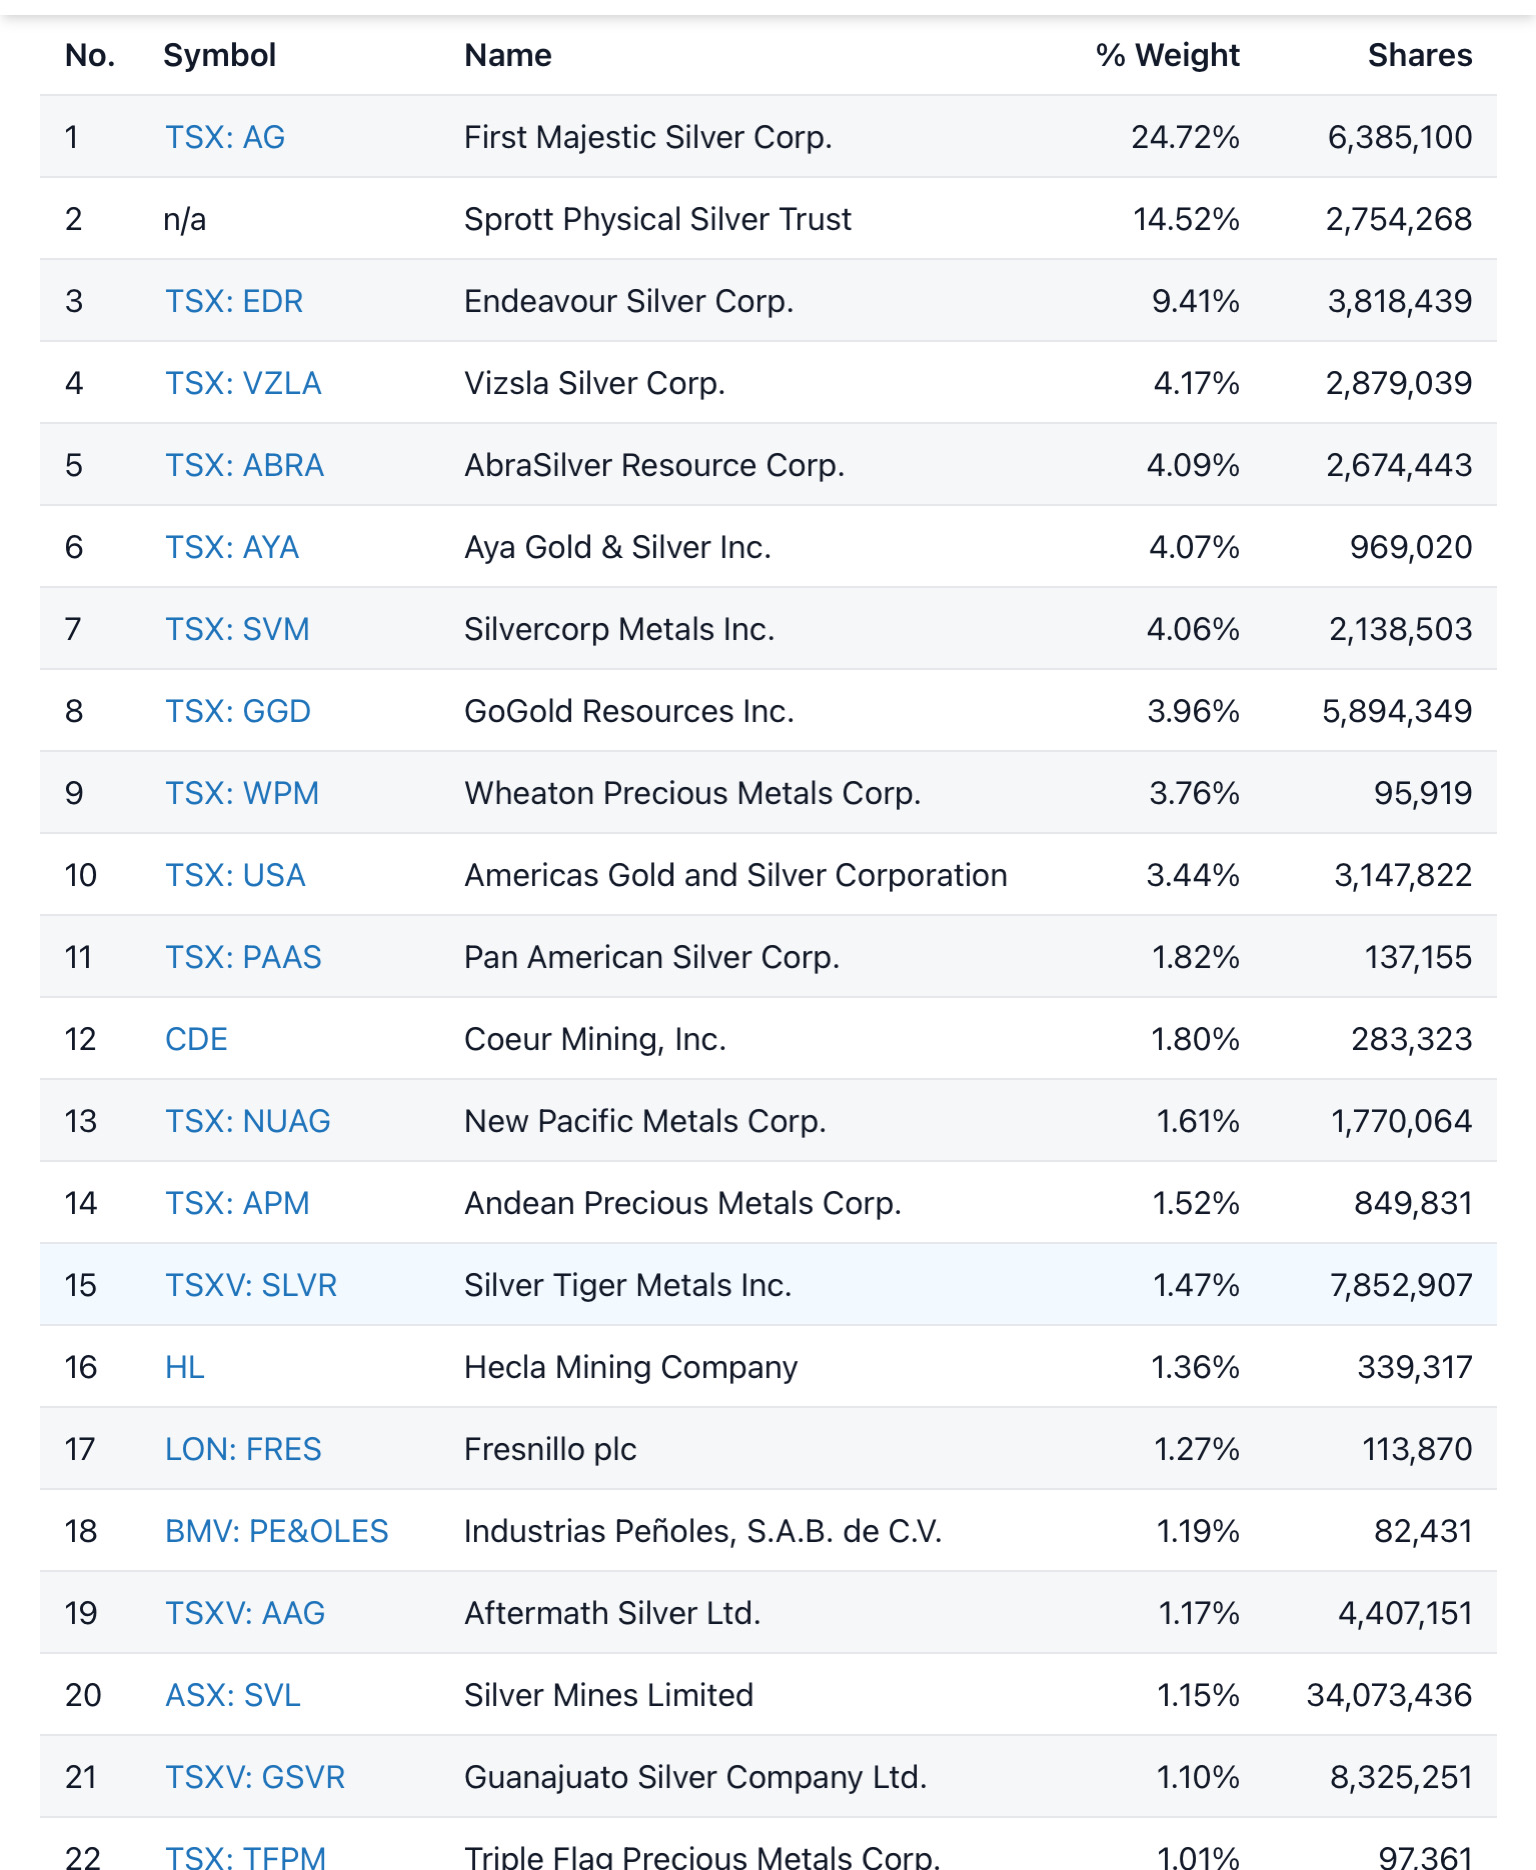This screenshot has height=1870, width=1536.
Task: Select the Guanajuato Silver Company Ltd. name
Action: click(x=696, y=1777)
